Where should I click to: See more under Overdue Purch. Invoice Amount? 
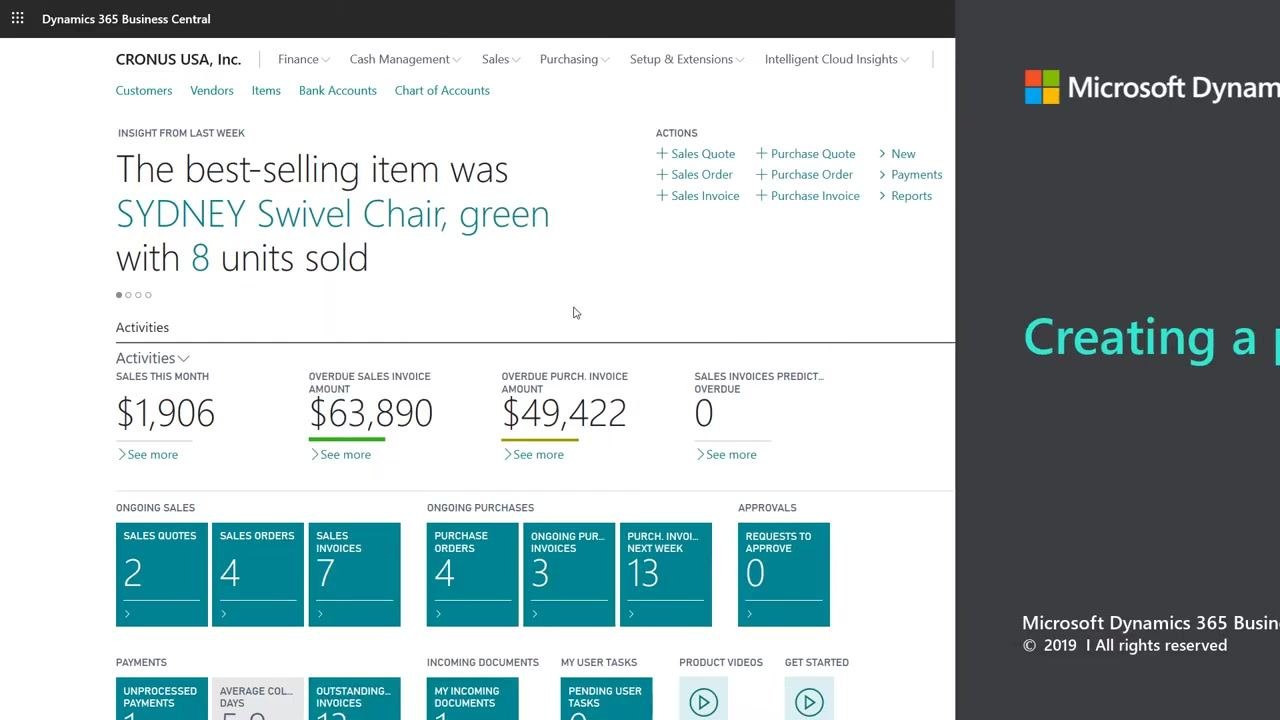coord(533,454)
